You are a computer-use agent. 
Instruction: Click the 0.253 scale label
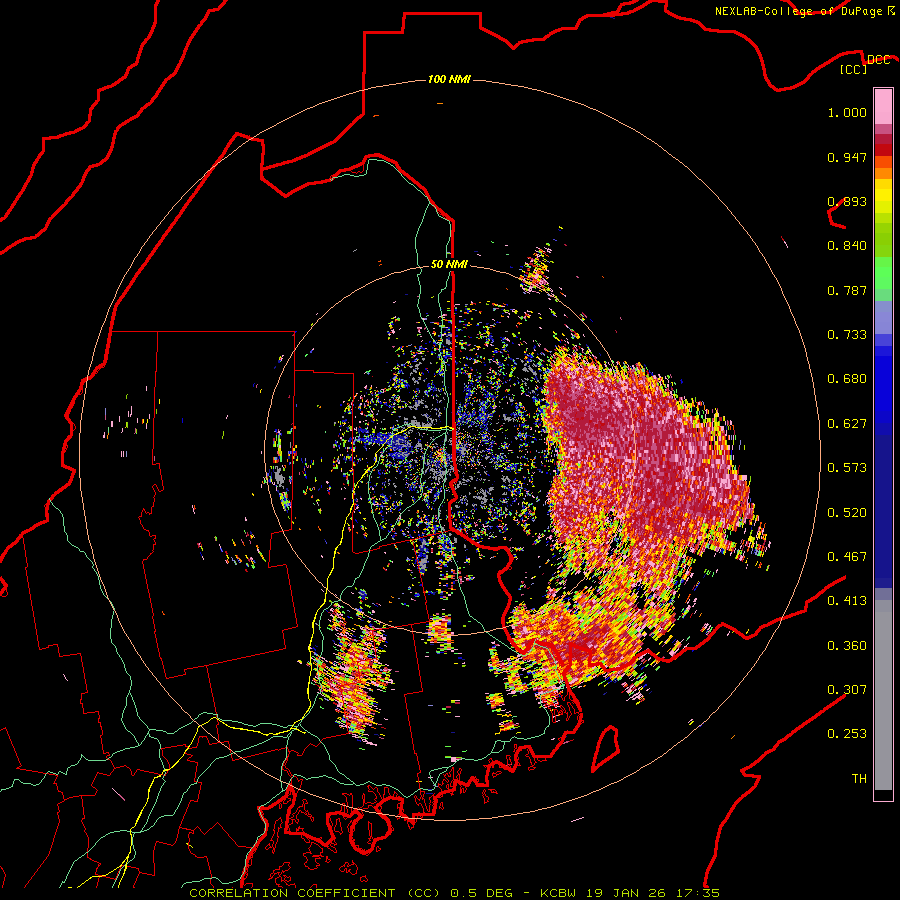pyautogui.click(x=847, y=734)
